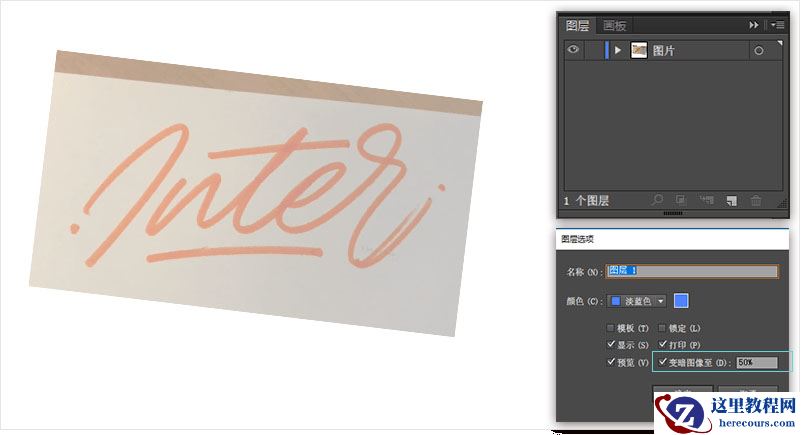Viewport: 801px width, 435px height.
Task: Open the Layers panel flyout menu
Action: coord(778,25)
